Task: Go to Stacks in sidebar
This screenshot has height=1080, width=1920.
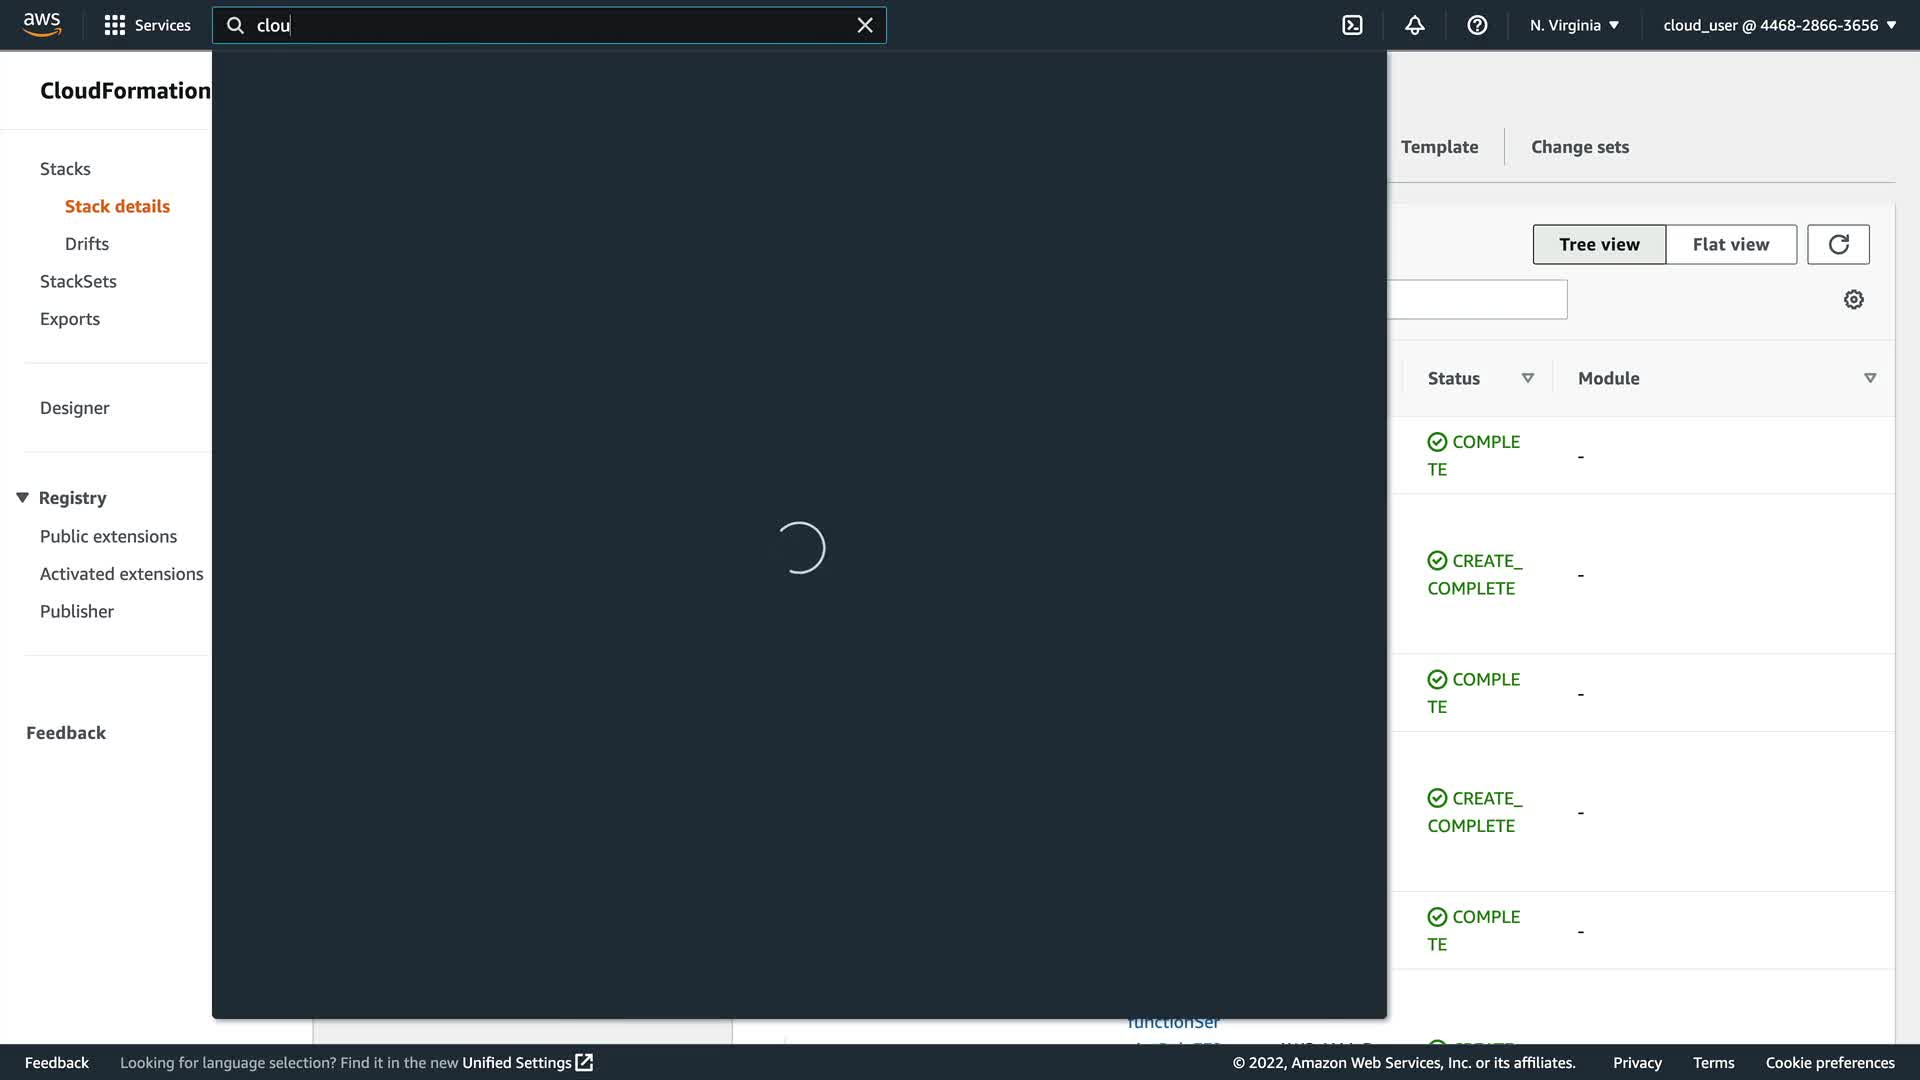Action: tap(65, 169)
